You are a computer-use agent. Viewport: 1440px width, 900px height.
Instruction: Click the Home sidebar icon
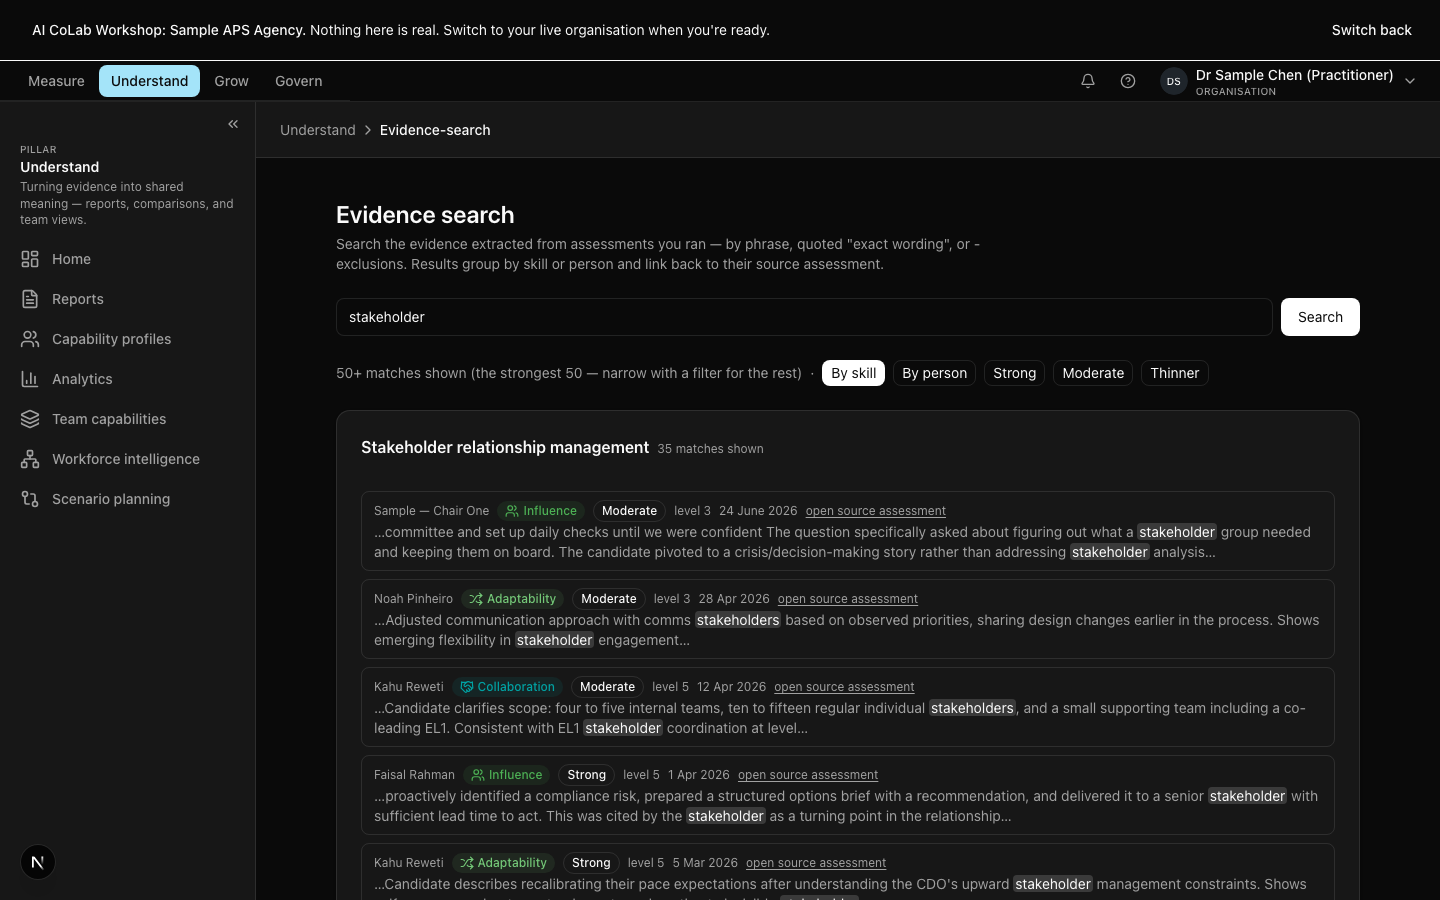point(30,259)
